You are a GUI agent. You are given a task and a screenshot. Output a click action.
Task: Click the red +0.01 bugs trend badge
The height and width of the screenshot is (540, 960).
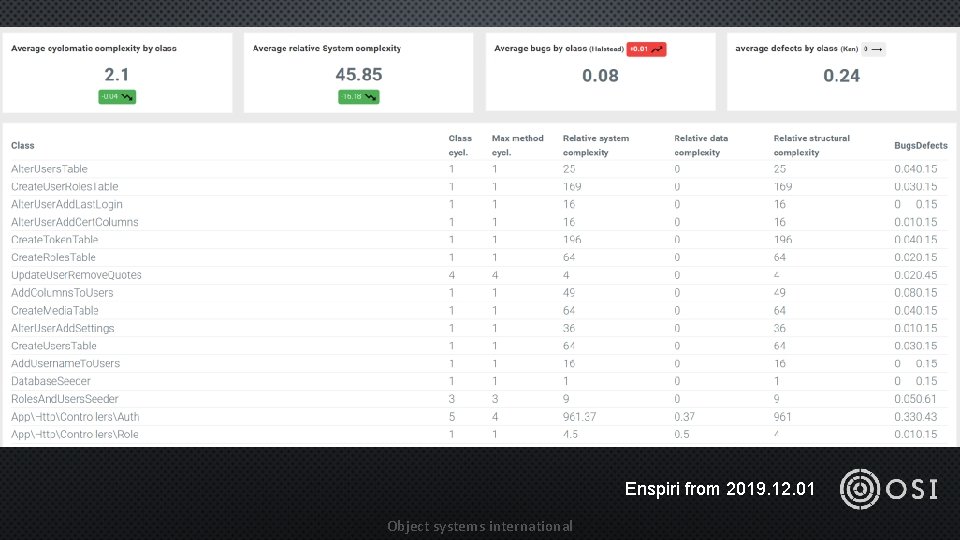coord(646,49)
